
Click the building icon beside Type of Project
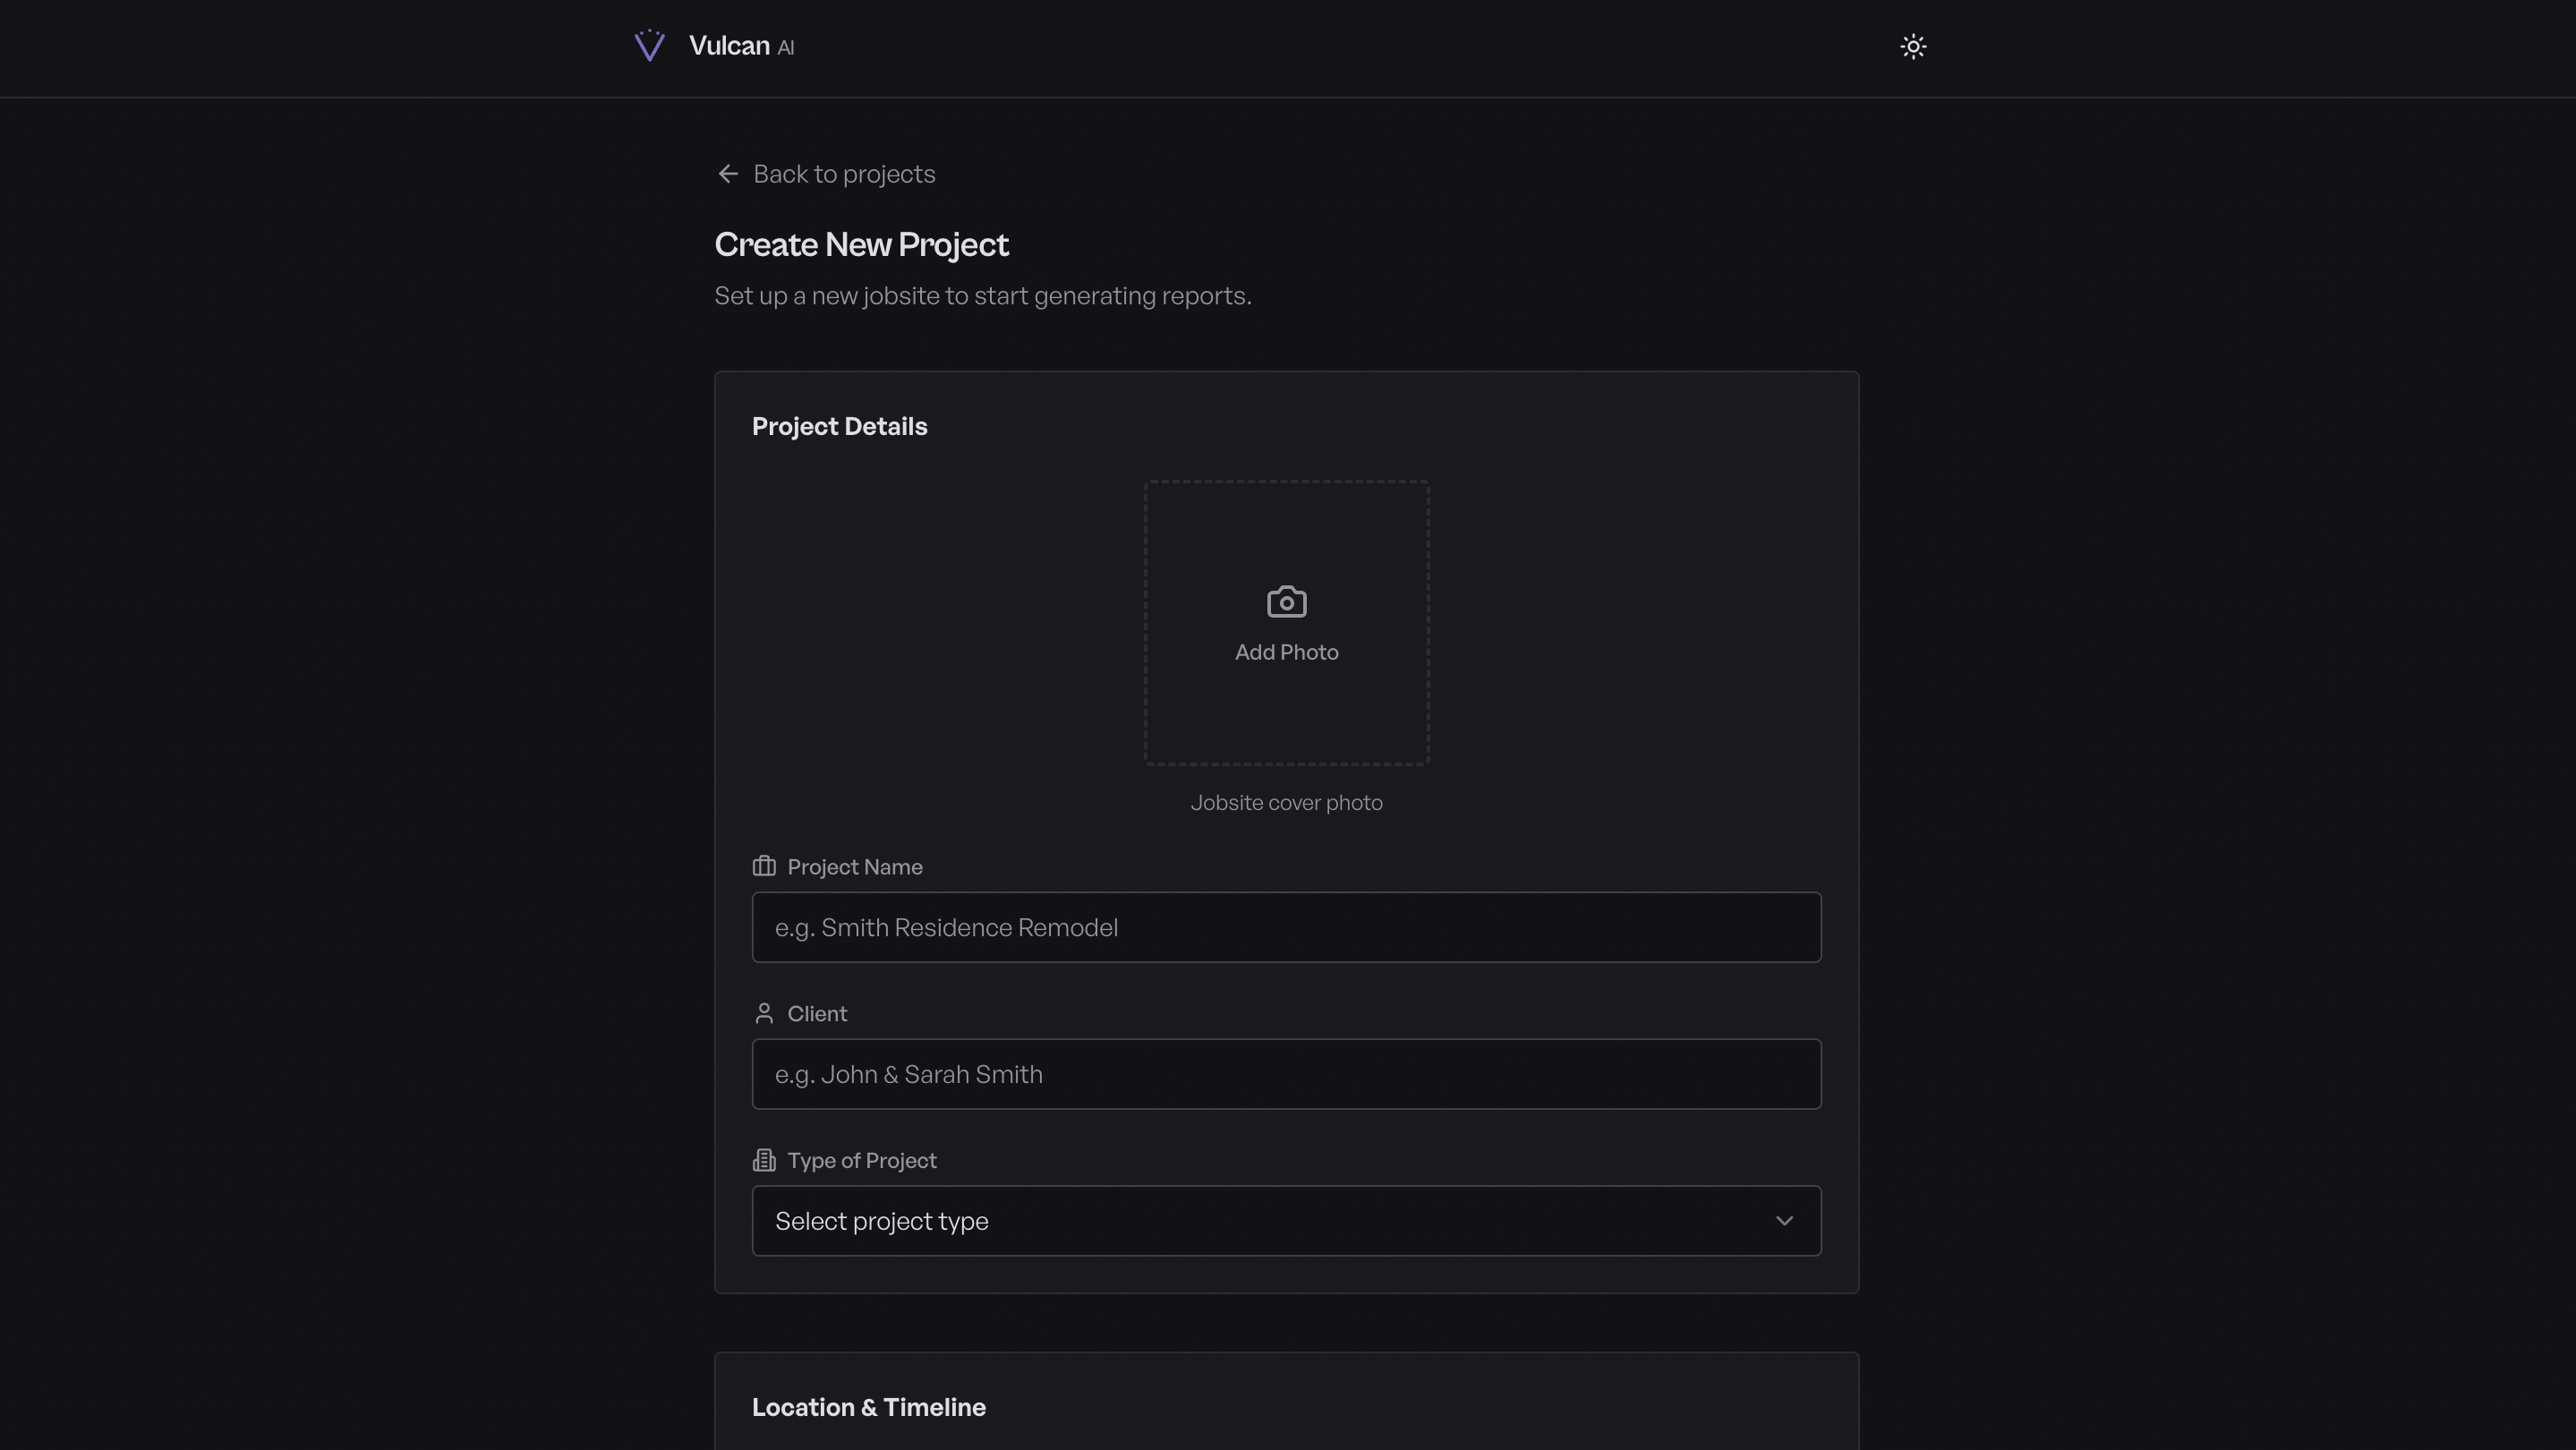[764, 1160]
